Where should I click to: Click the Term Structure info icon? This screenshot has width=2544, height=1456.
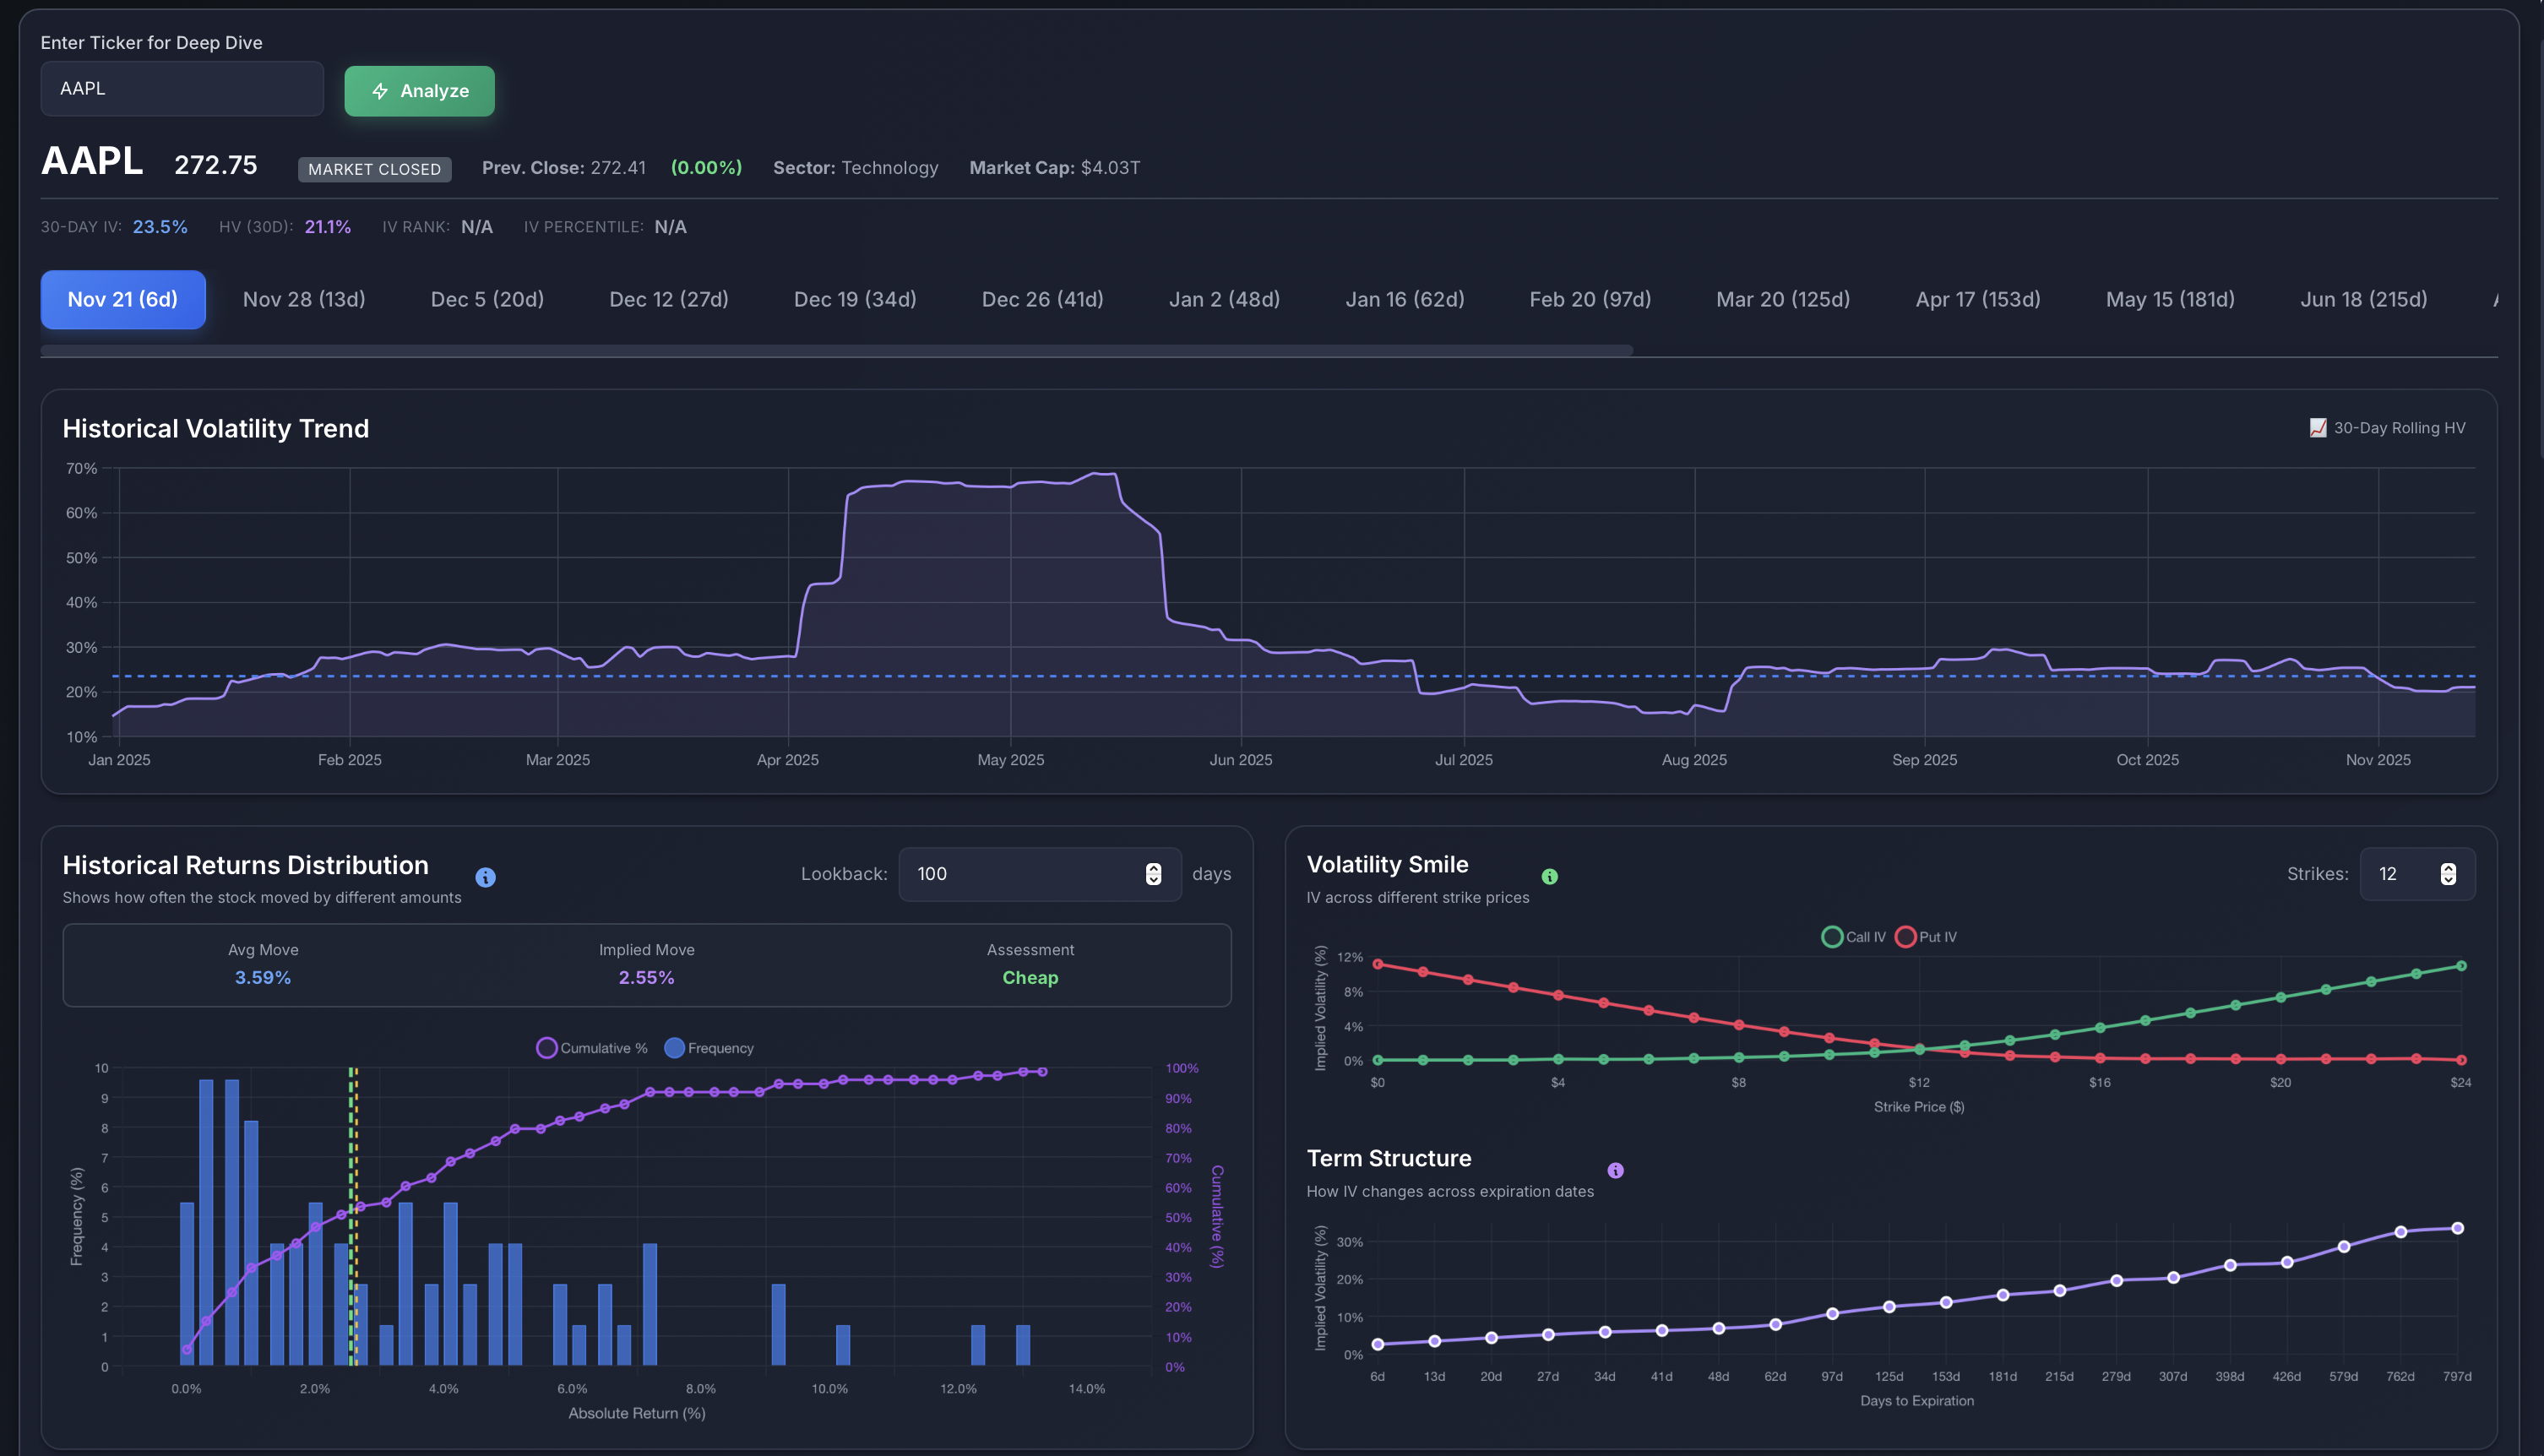point(1617,1169)
